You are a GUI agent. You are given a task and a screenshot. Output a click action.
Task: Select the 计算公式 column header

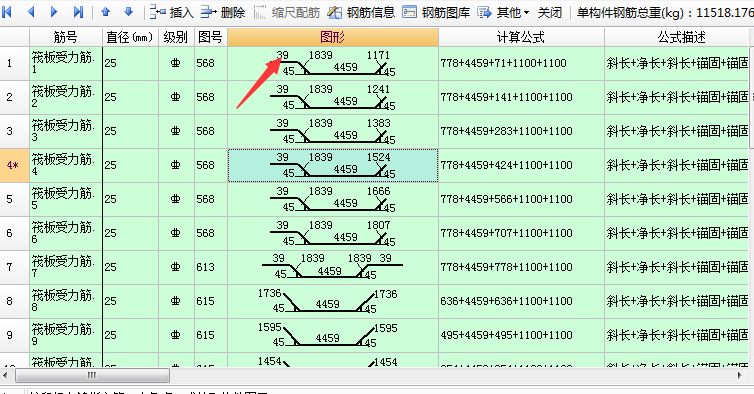[x=521, y=37]
